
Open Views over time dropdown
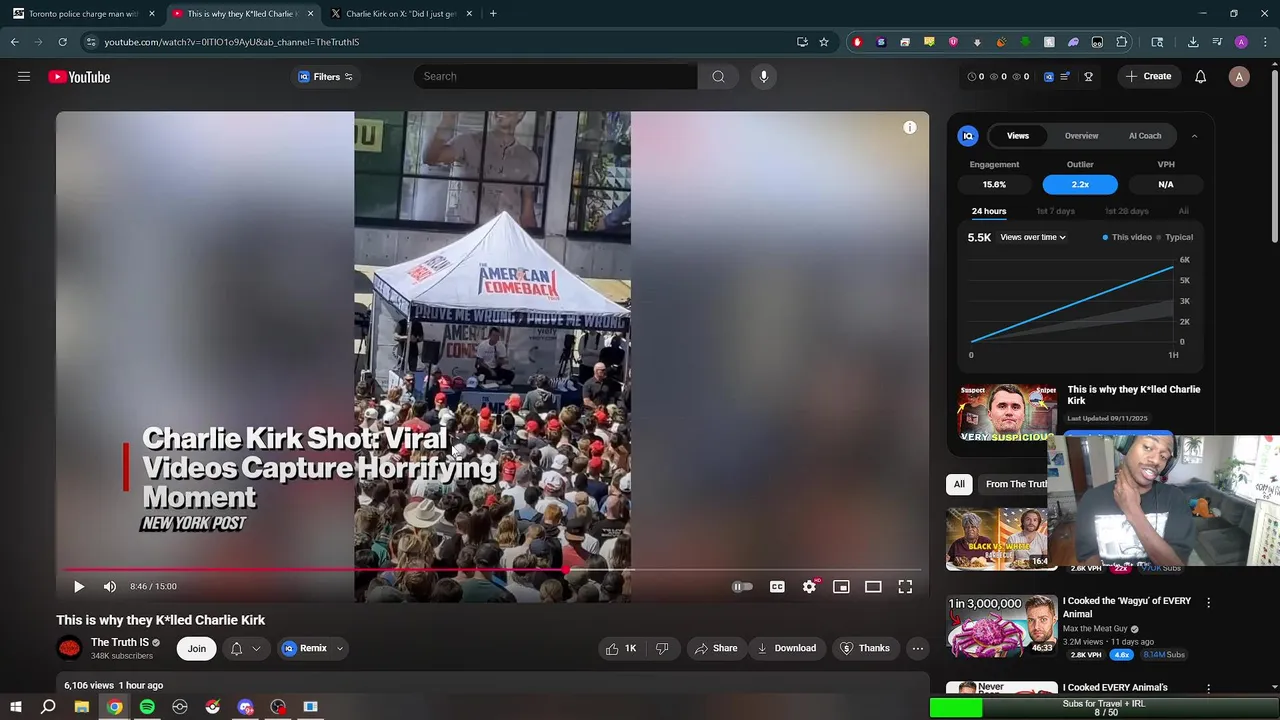[x=1033, y=237]
